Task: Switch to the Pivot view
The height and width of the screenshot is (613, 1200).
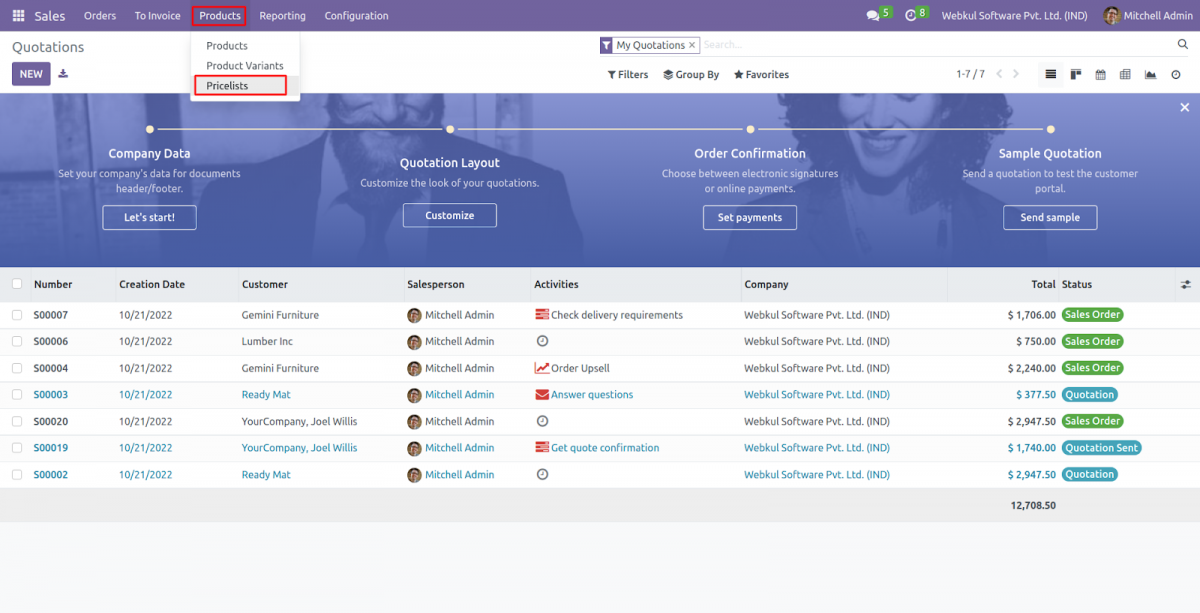Action: click(x=1125, y=74)
